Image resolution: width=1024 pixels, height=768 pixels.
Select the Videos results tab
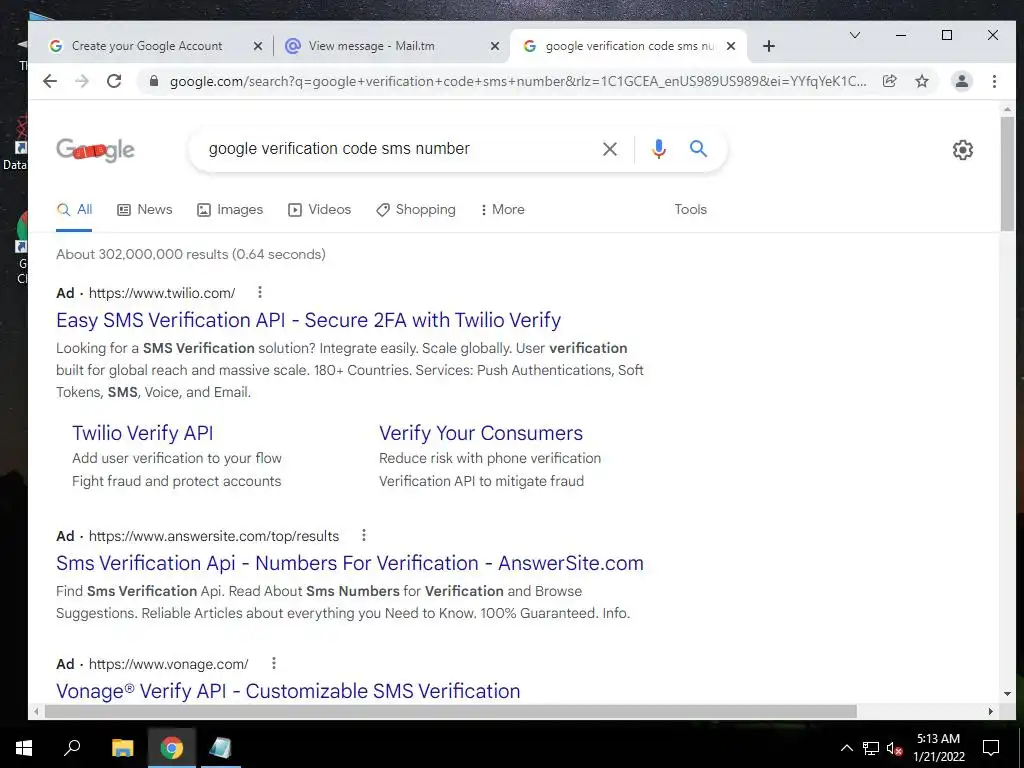tap(319, 210)
